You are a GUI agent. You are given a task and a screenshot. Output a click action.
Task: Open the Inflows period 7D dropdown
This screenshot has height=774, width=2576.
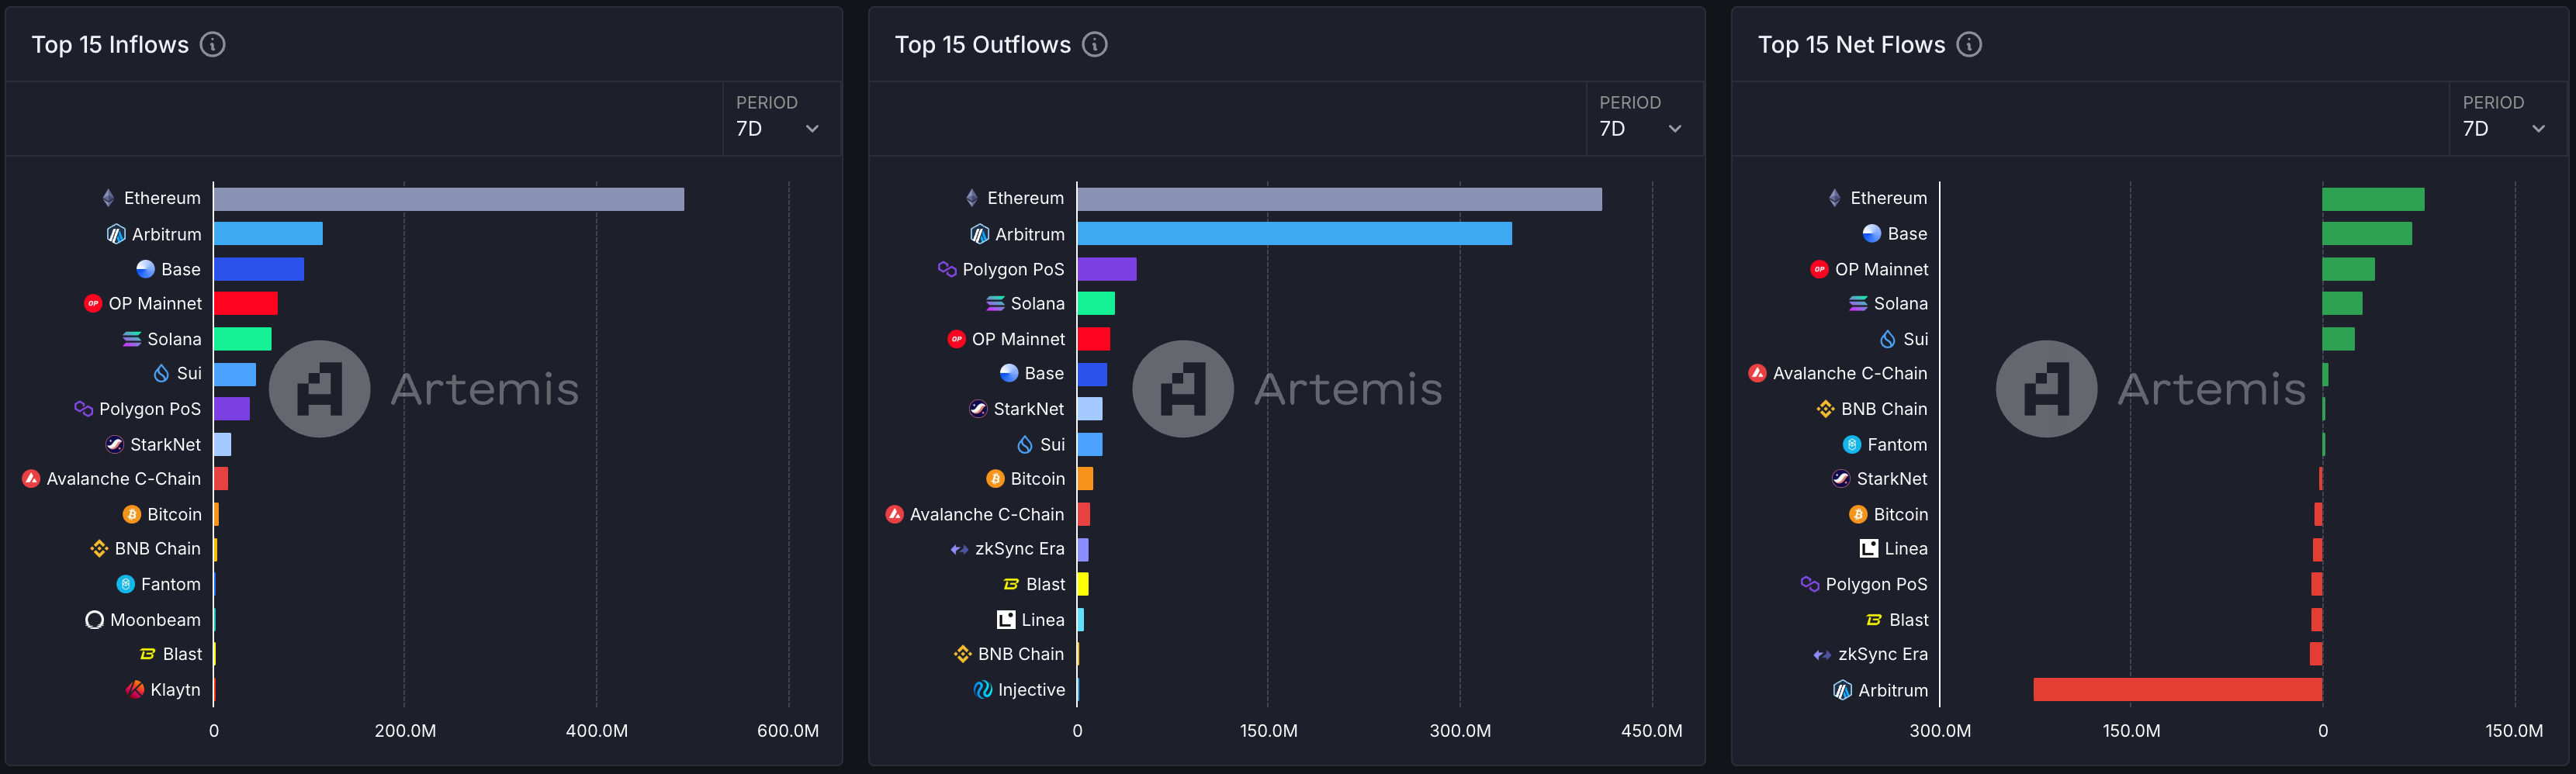click(780, 128)
